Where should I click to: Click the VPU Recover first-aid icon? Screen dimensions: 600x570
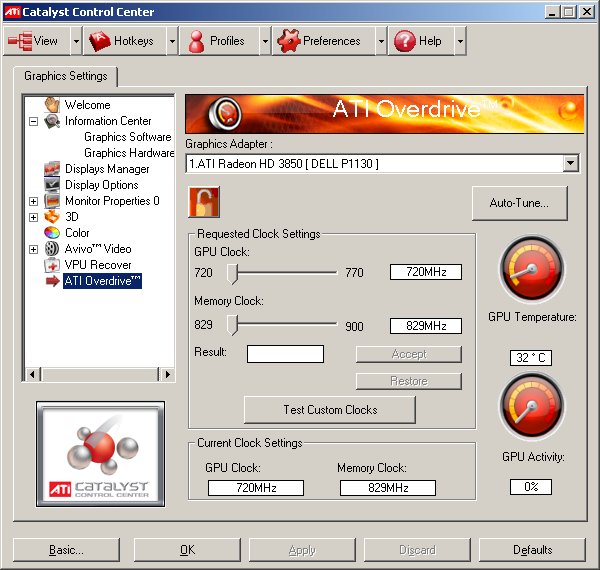point(52,265)
